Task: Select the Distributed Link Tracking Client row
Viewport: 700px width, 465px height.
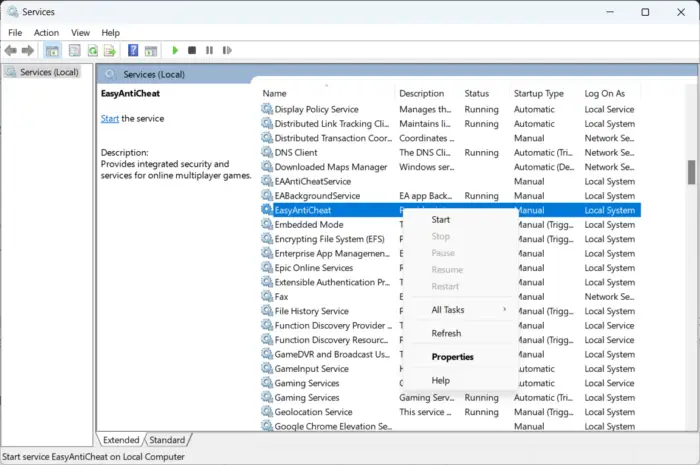Action: pos(450,124)
